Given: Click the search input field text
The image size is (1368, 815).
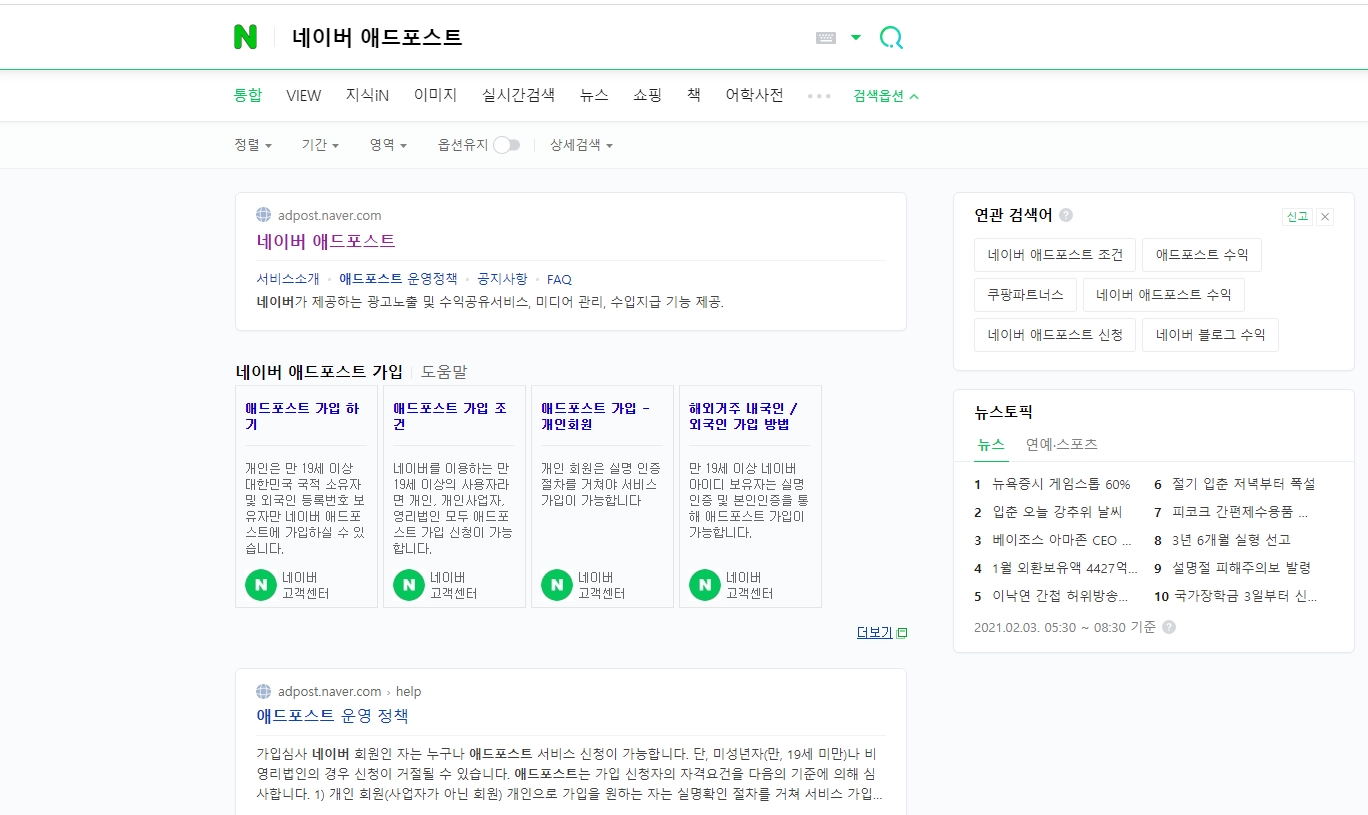Looking at the screenshot, I should 377,38.
